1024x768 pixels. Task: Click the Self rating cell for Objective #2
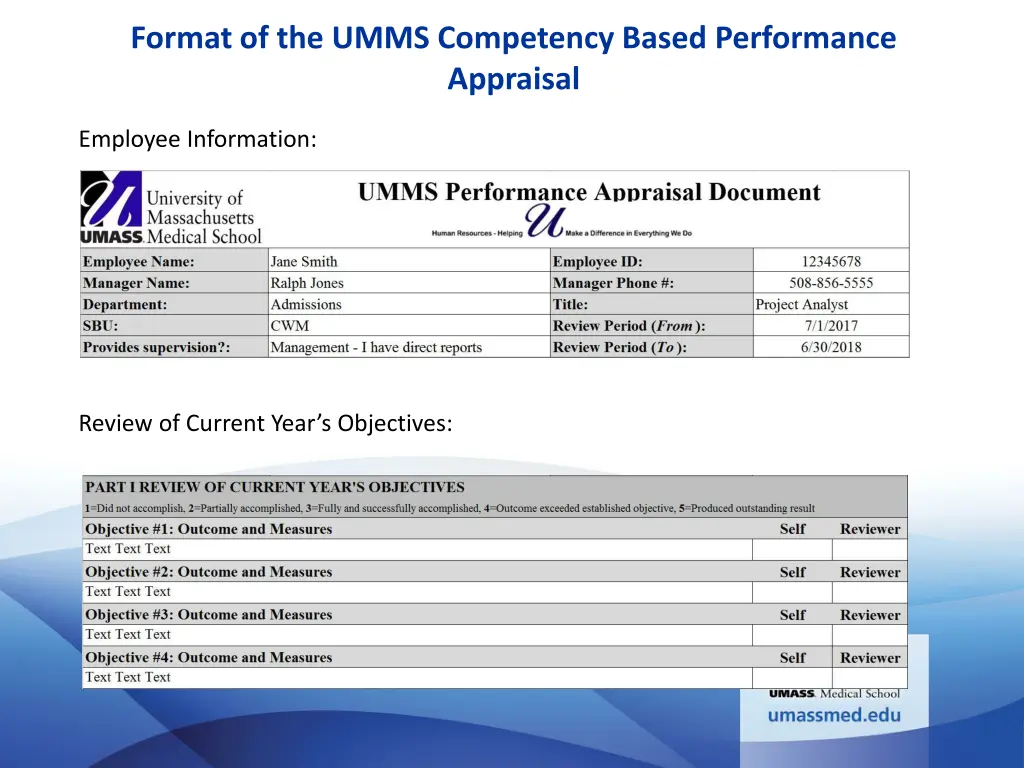point(792,592)
